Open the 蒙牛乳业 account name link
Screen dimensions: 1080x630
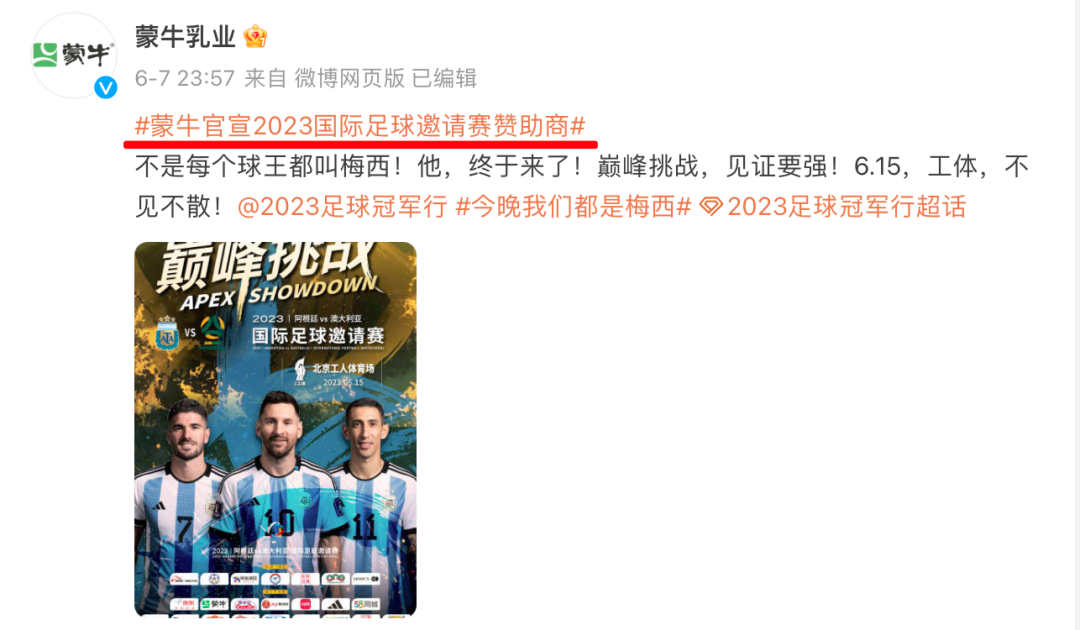click(x=185, y=36)
